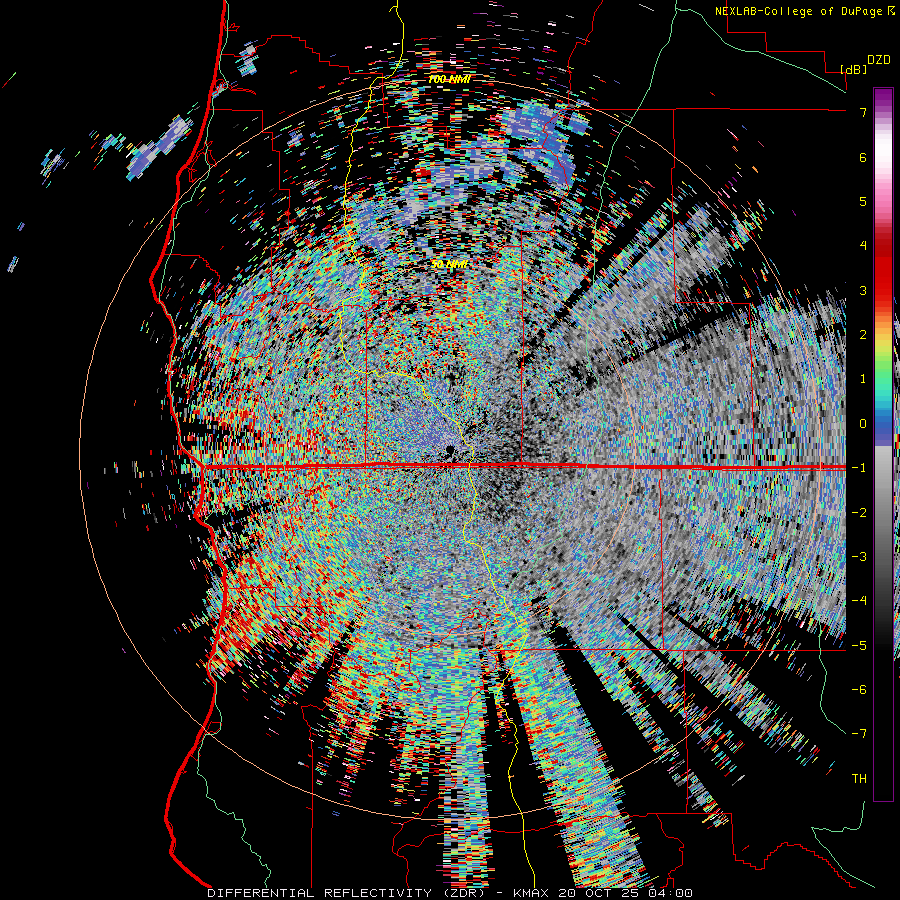Click the 4 value on the color scale
Viewport: 900px width, 900px height.
(863, 246)
